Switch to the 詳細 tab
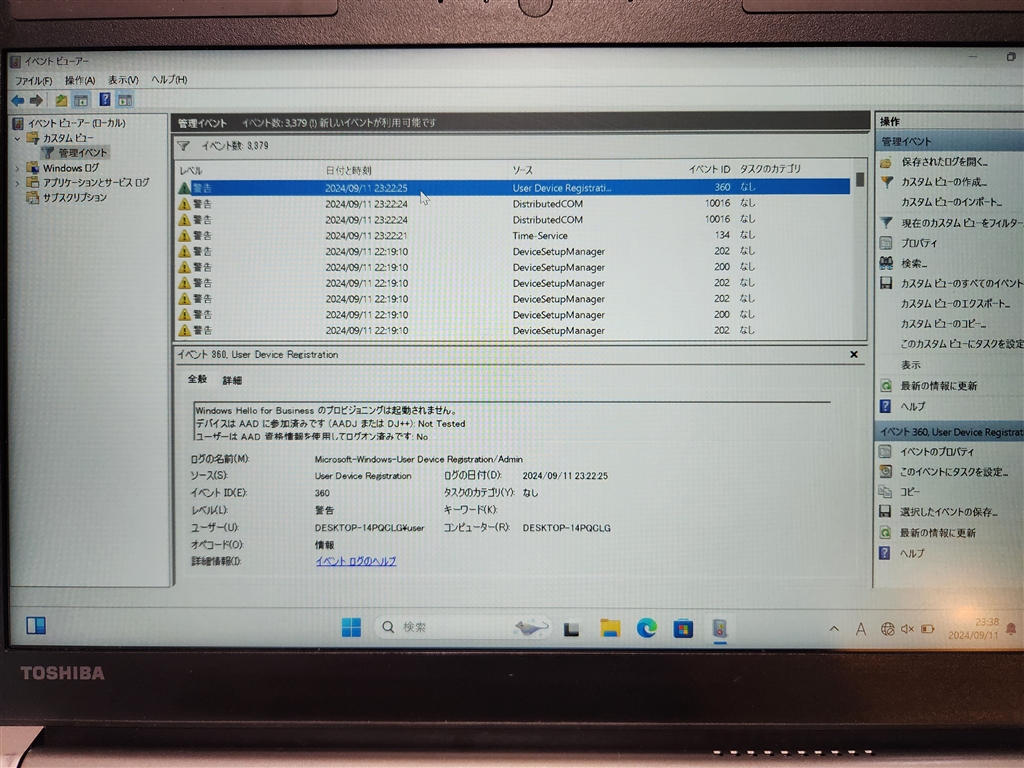Viewport: 1024px width, 768px height. coord(232,380)
